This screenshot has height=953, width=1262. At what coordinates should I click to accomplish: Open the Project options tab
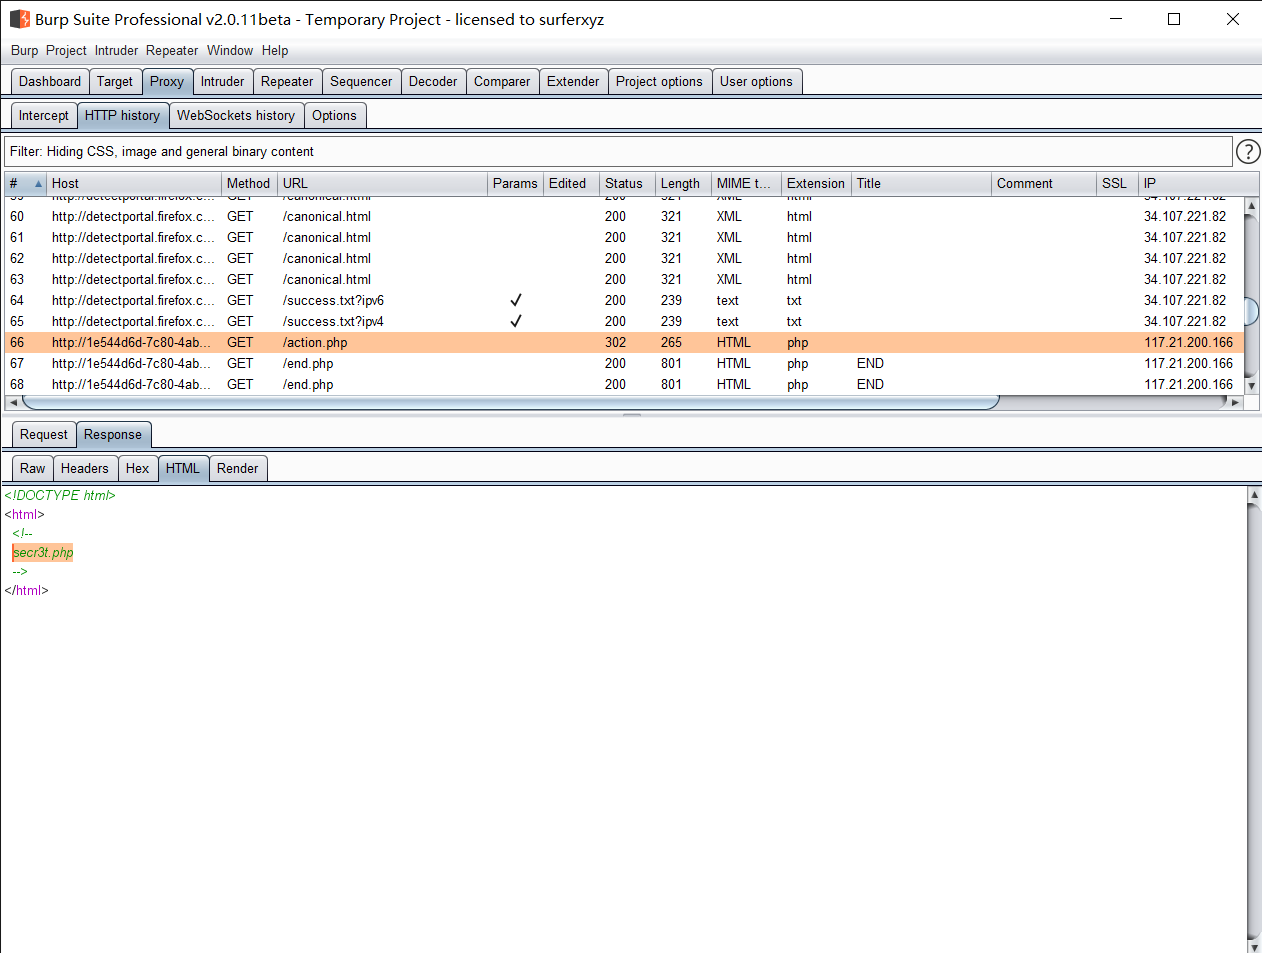[659, 81]
